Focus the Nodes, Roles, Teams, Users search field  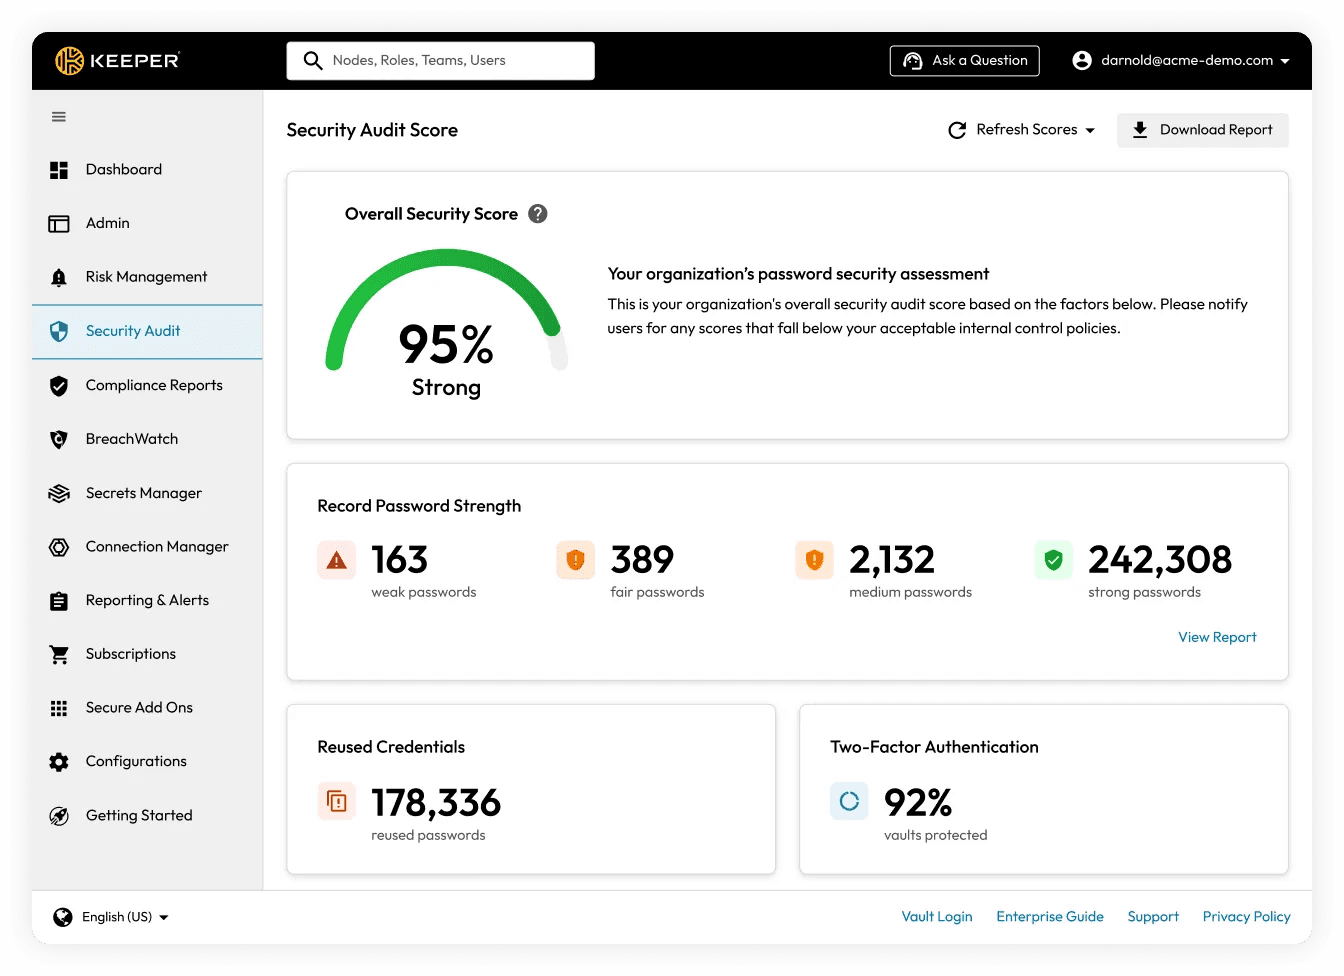441,61
